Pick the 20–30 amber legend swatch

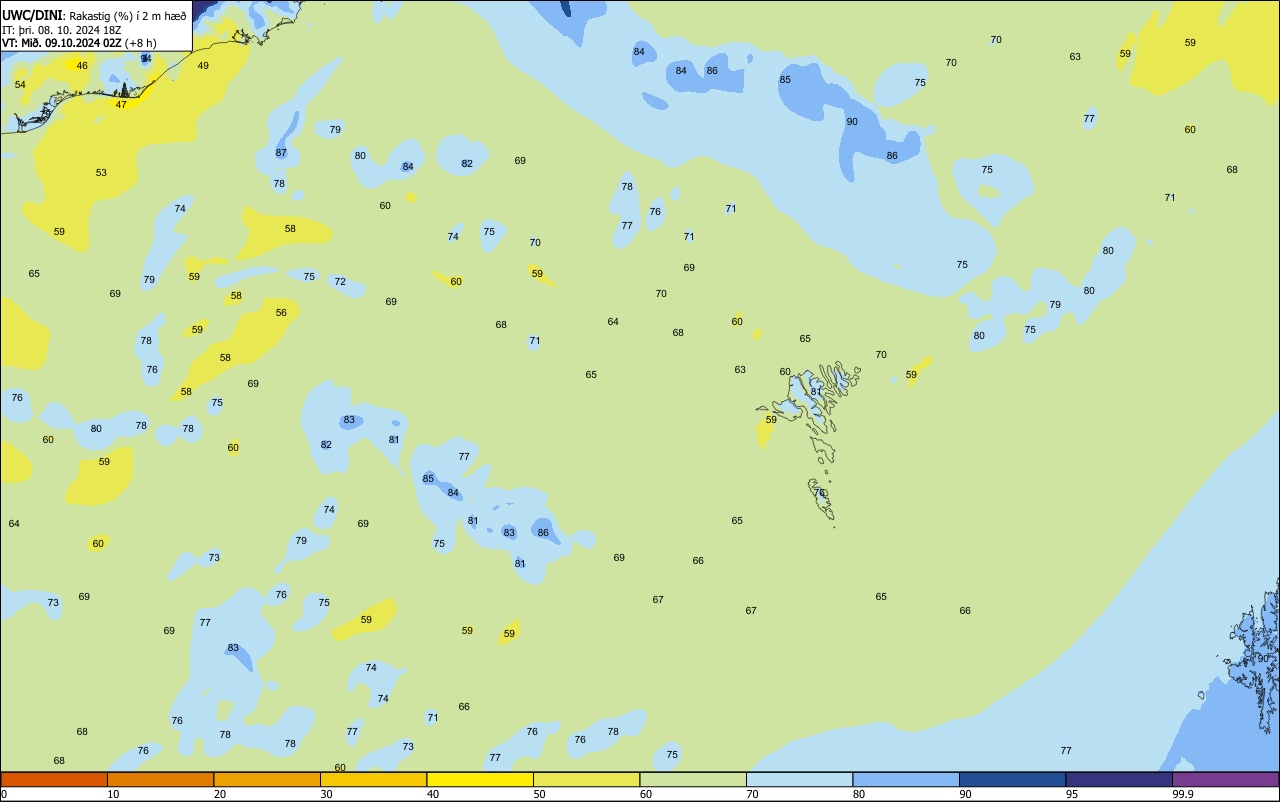tap(267, 779)
